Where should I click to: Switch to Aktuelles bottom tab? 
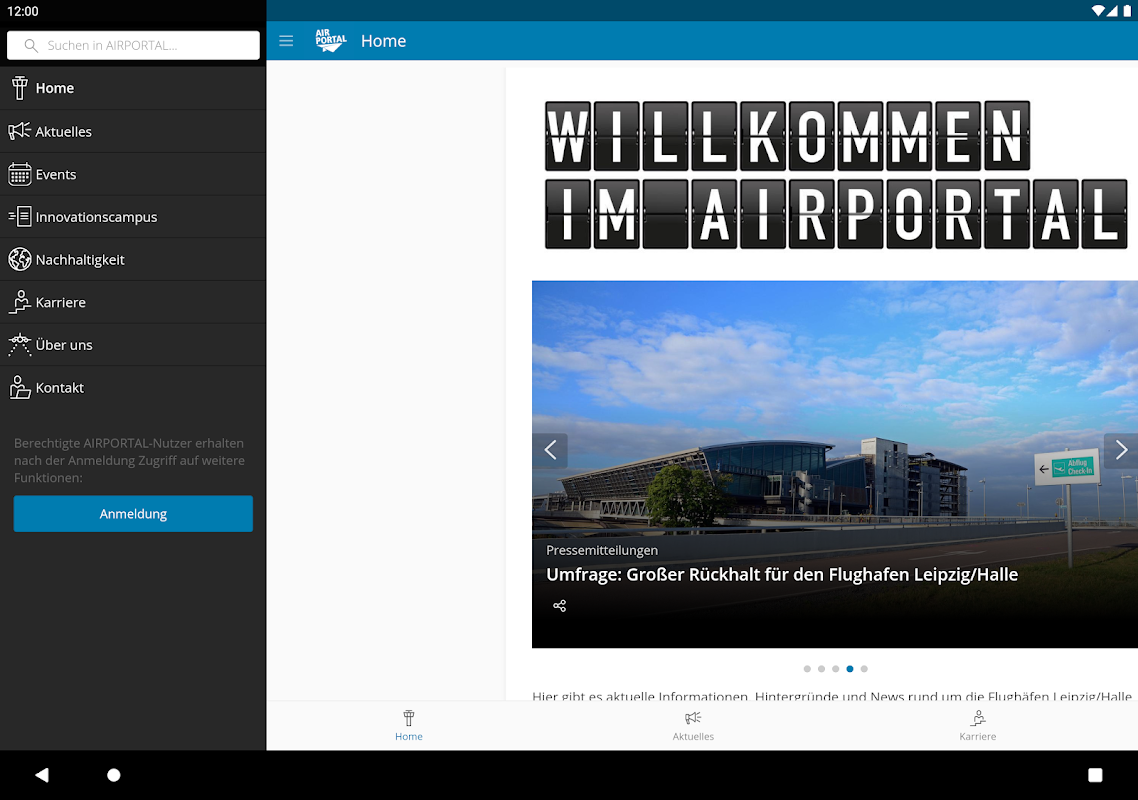click(x=693, y=726)
